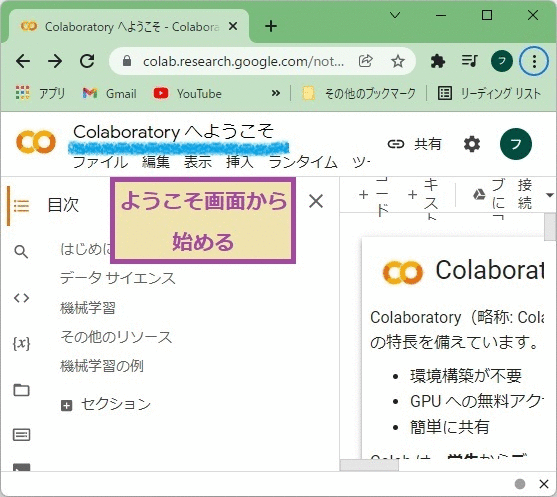Click the gray status circle at bottom
Image resolution: width=557 pixels, height=497 pixels.
click(520, 484)
